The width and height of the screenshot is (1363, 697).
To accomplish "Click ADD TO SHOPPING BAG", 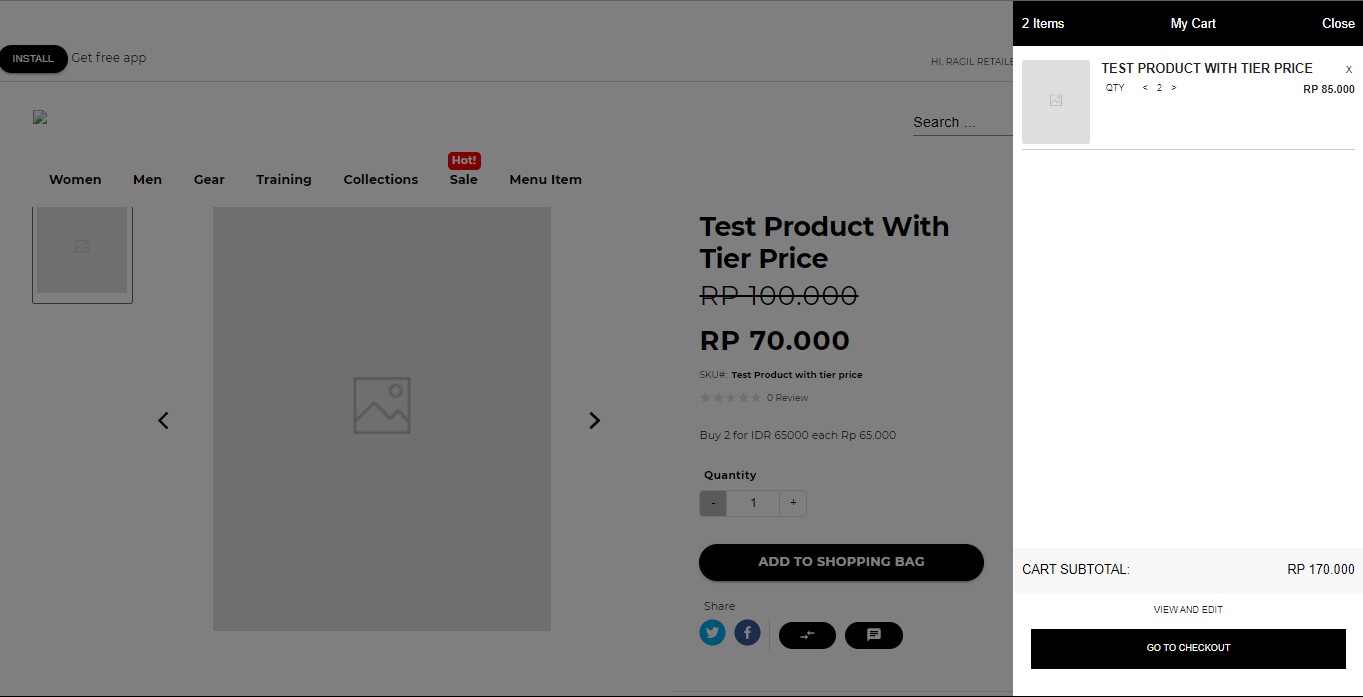I will tap(840, 562).
